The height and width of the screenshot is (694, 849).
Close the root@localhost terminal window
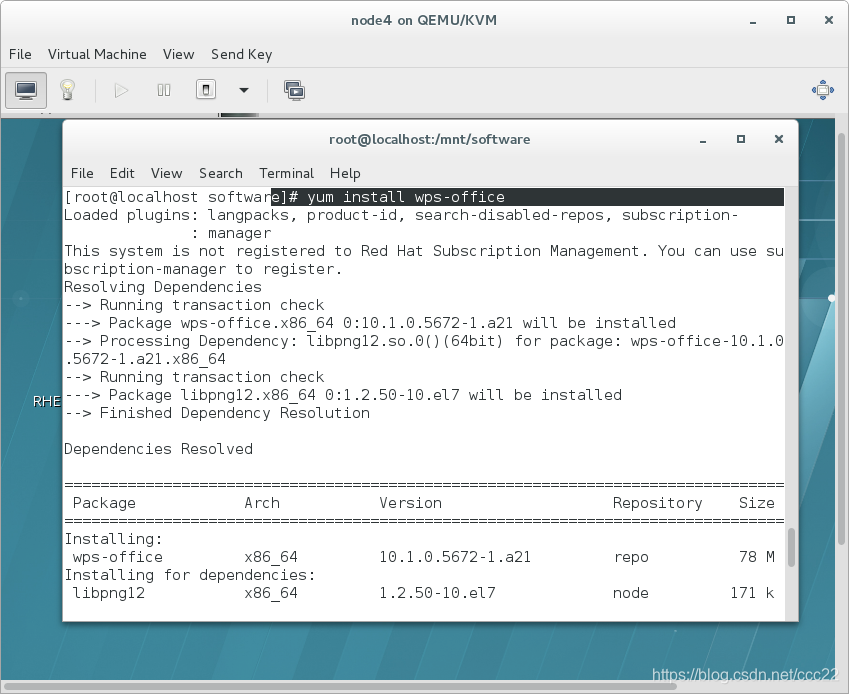(779, 139)
